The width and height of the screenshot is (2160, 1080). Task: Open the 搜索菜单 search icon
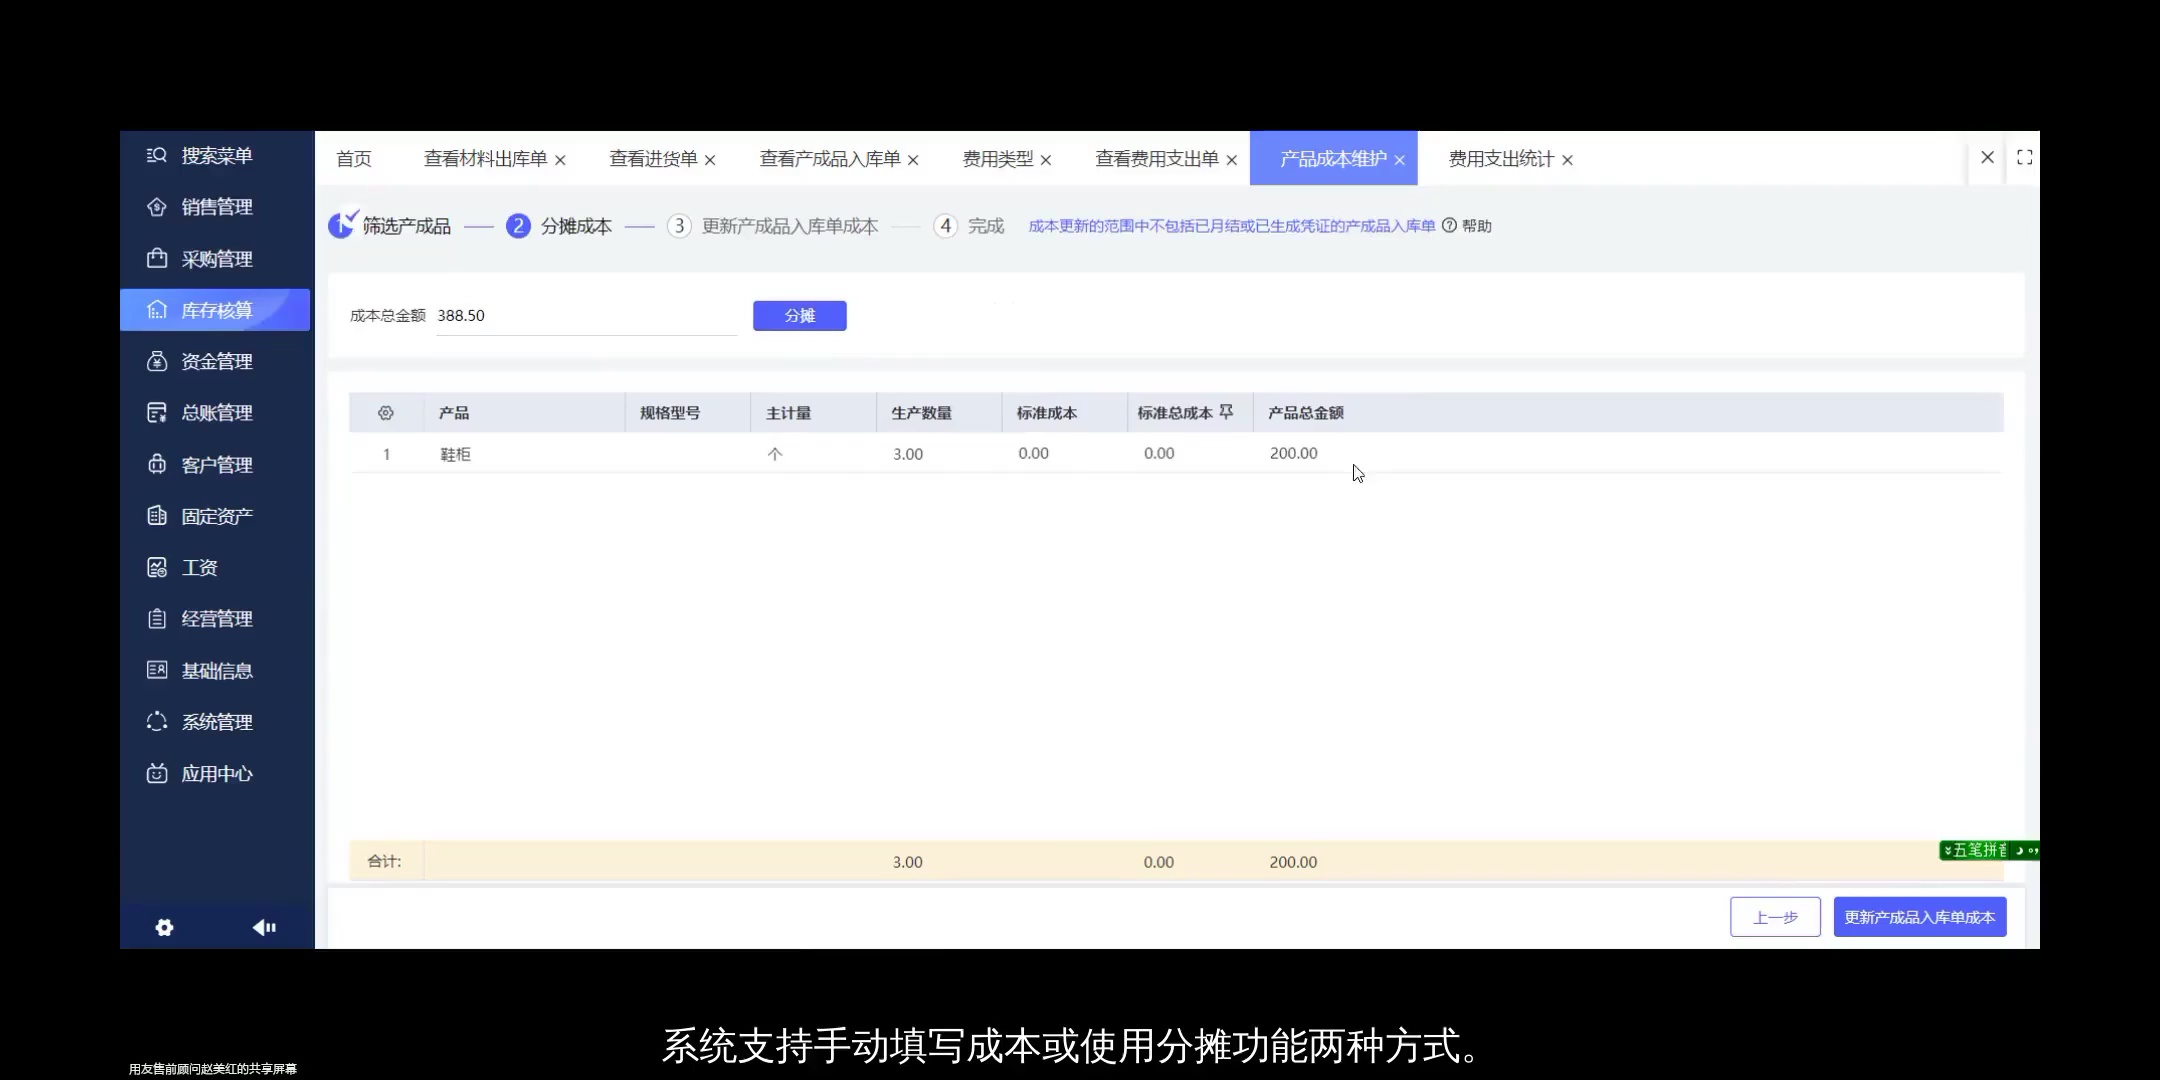tap(157, 156)
